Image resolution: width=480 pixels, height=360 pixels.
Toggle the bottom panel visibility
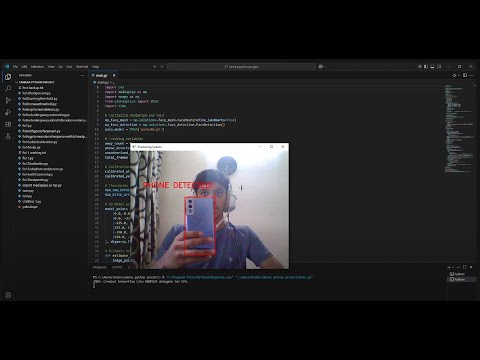coord(432,67)
